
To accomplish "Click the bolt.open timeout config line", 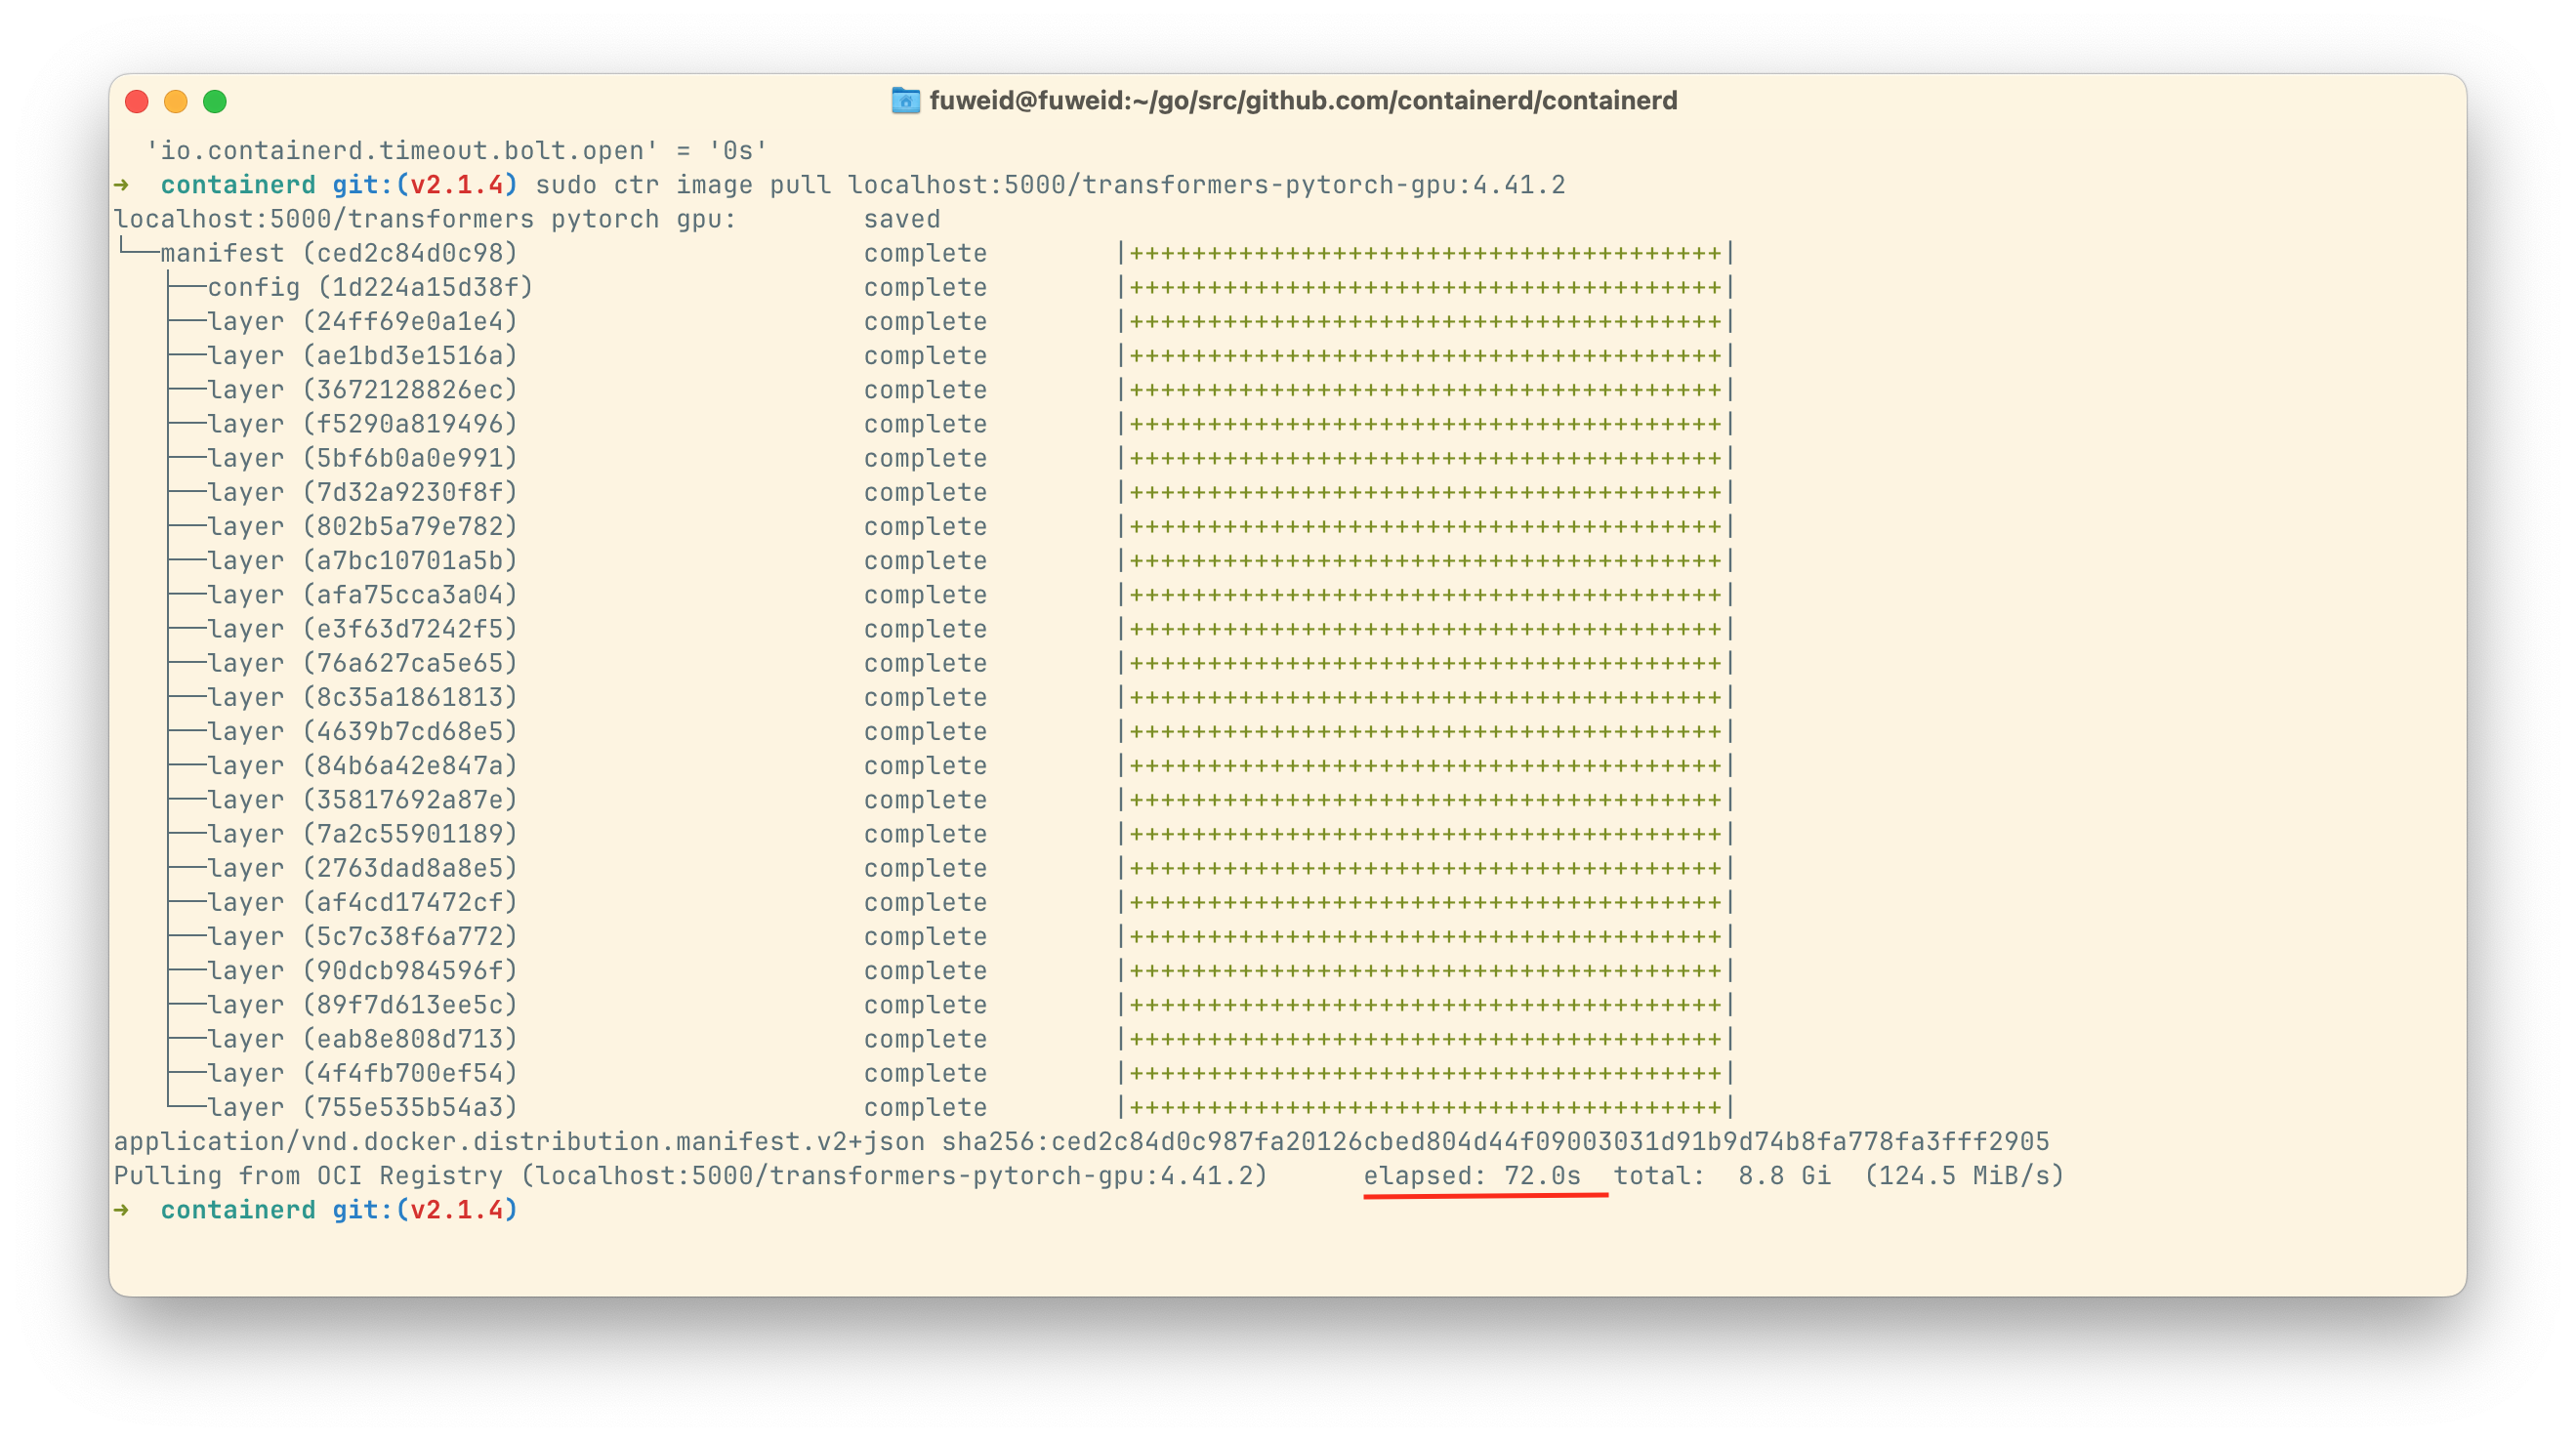I will click(x=457, y=151).
